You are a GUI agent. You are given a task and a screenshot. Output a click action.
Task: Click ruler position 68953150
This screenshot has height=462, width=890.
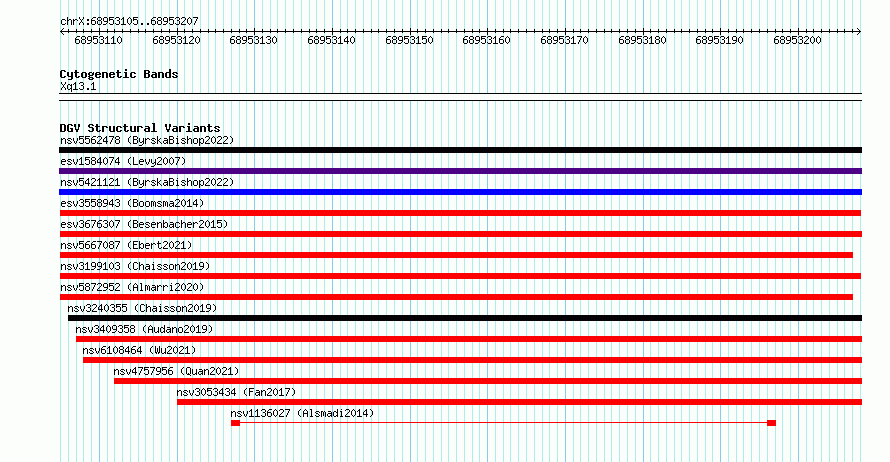(409, 40)
